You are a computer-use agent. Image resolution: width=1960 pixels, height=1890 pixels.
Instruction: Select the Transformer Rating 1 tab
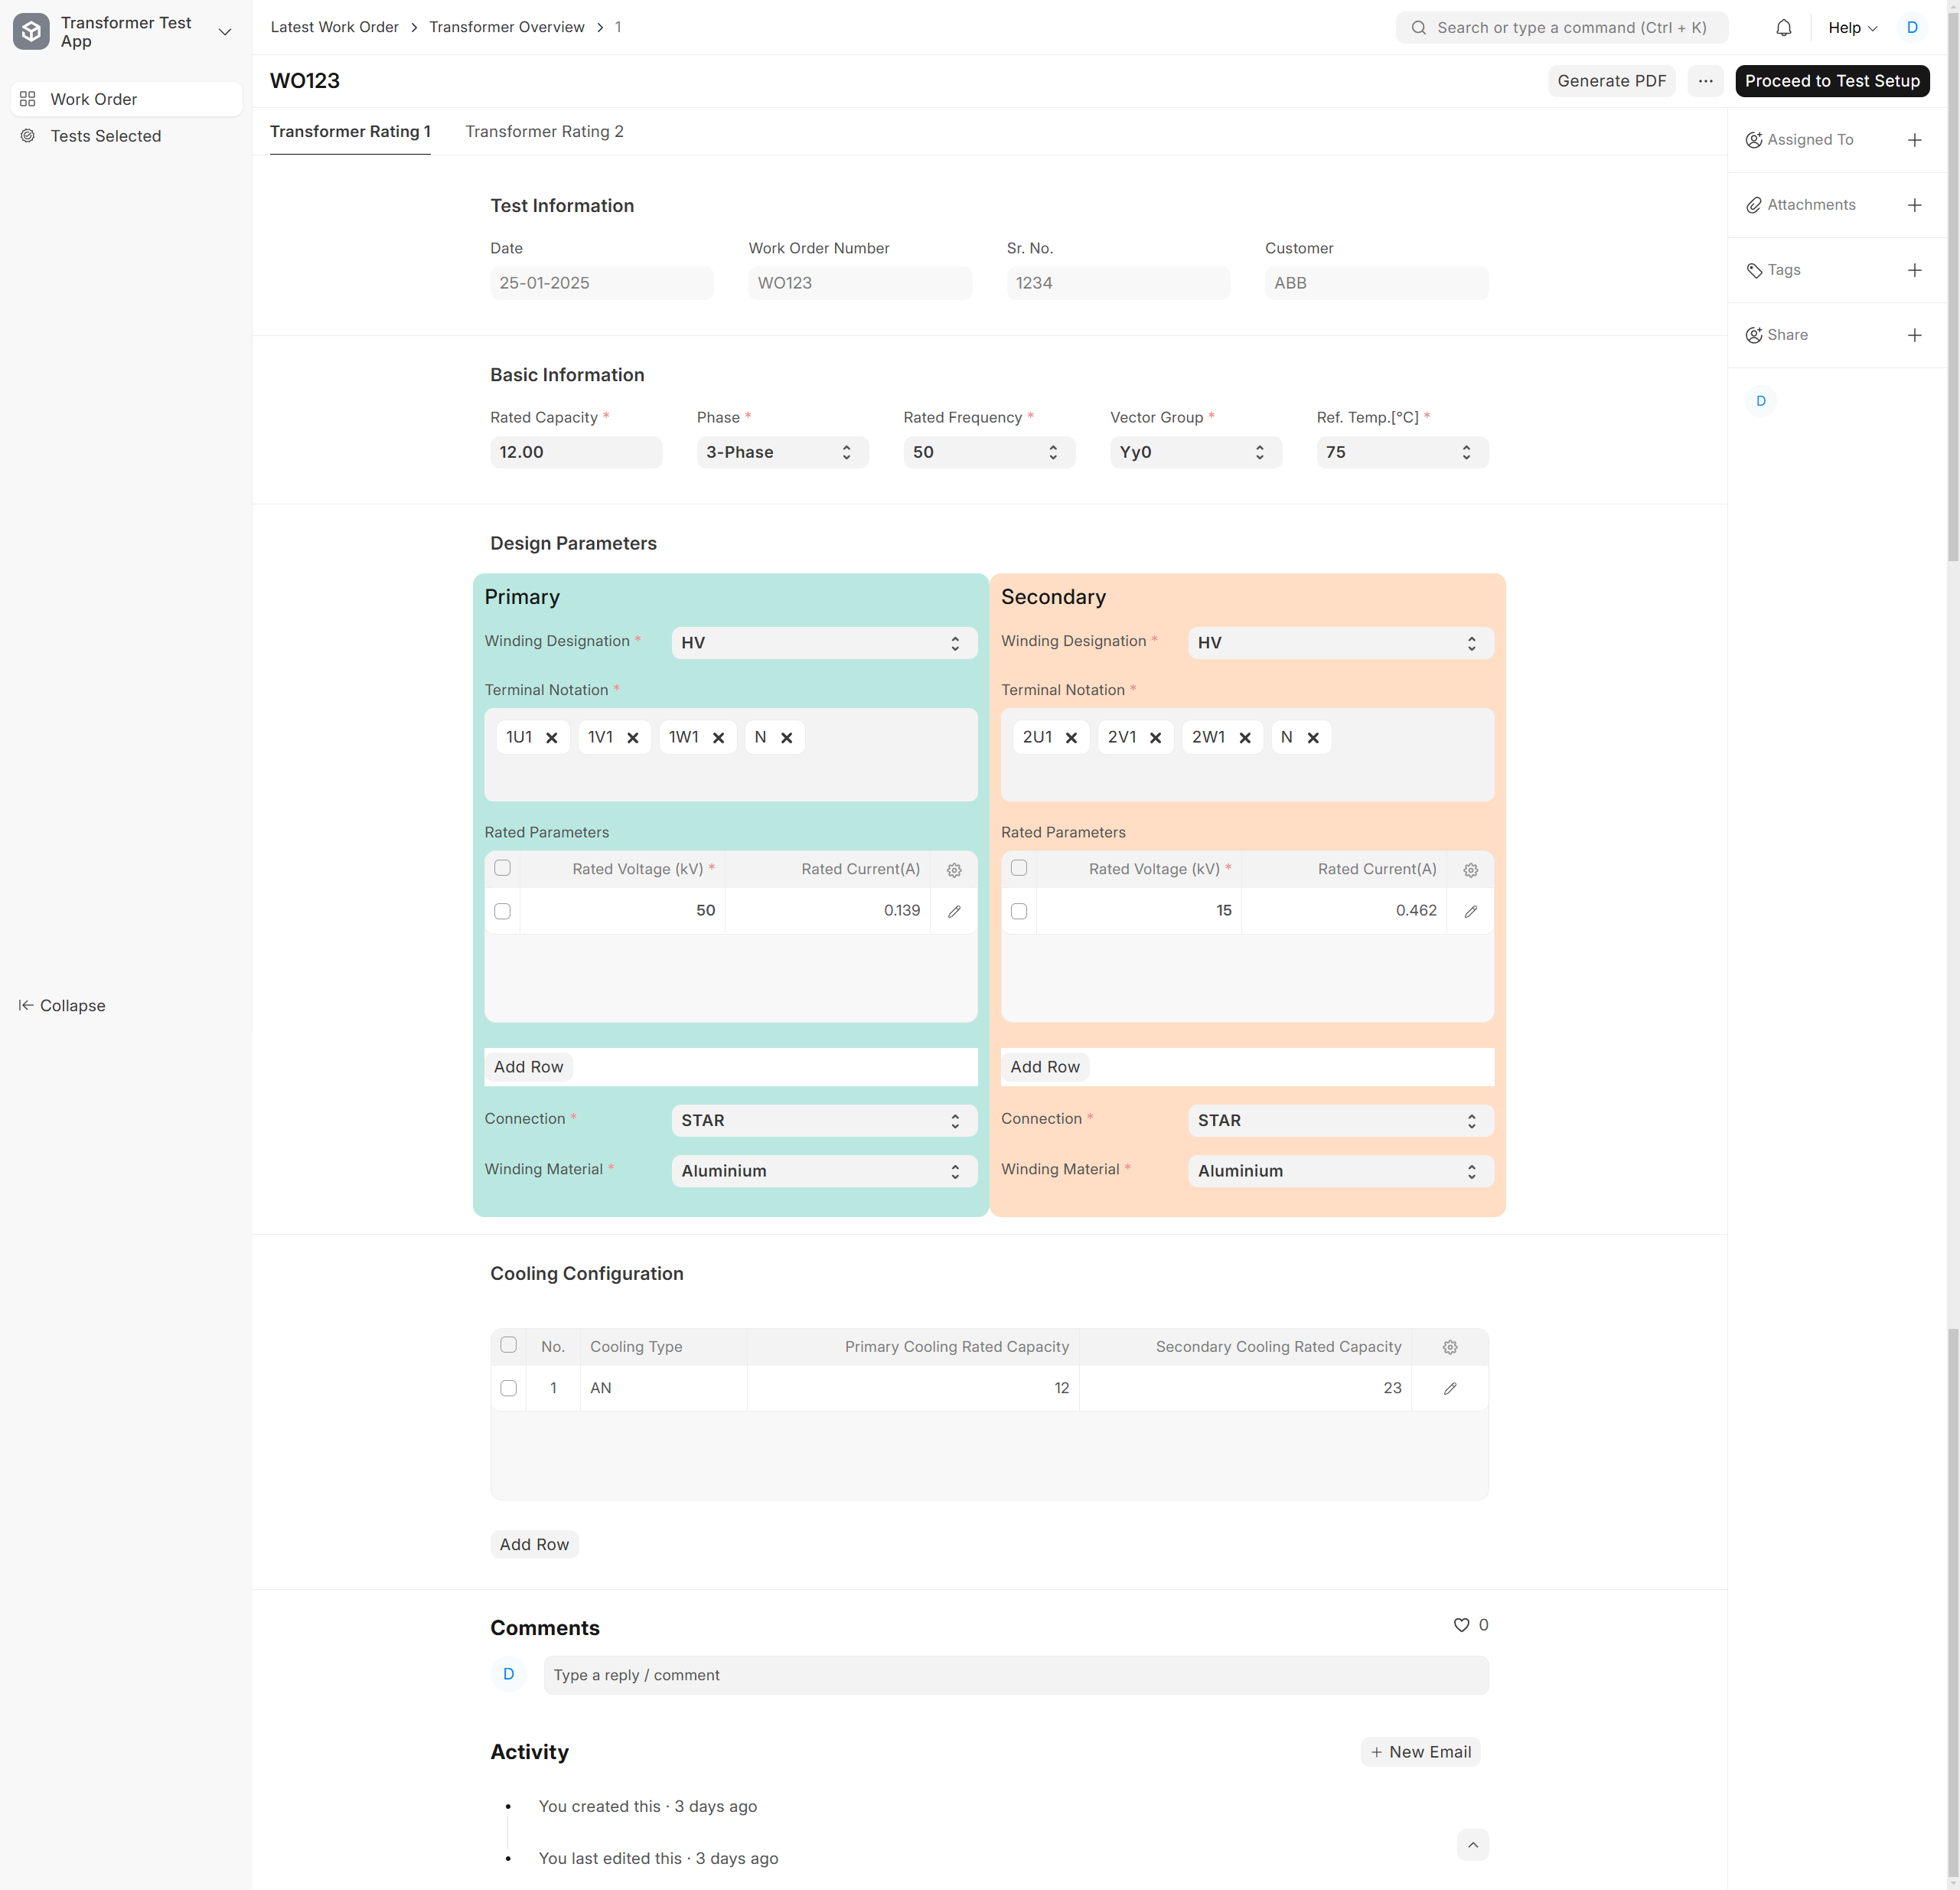tap(350, 132)
